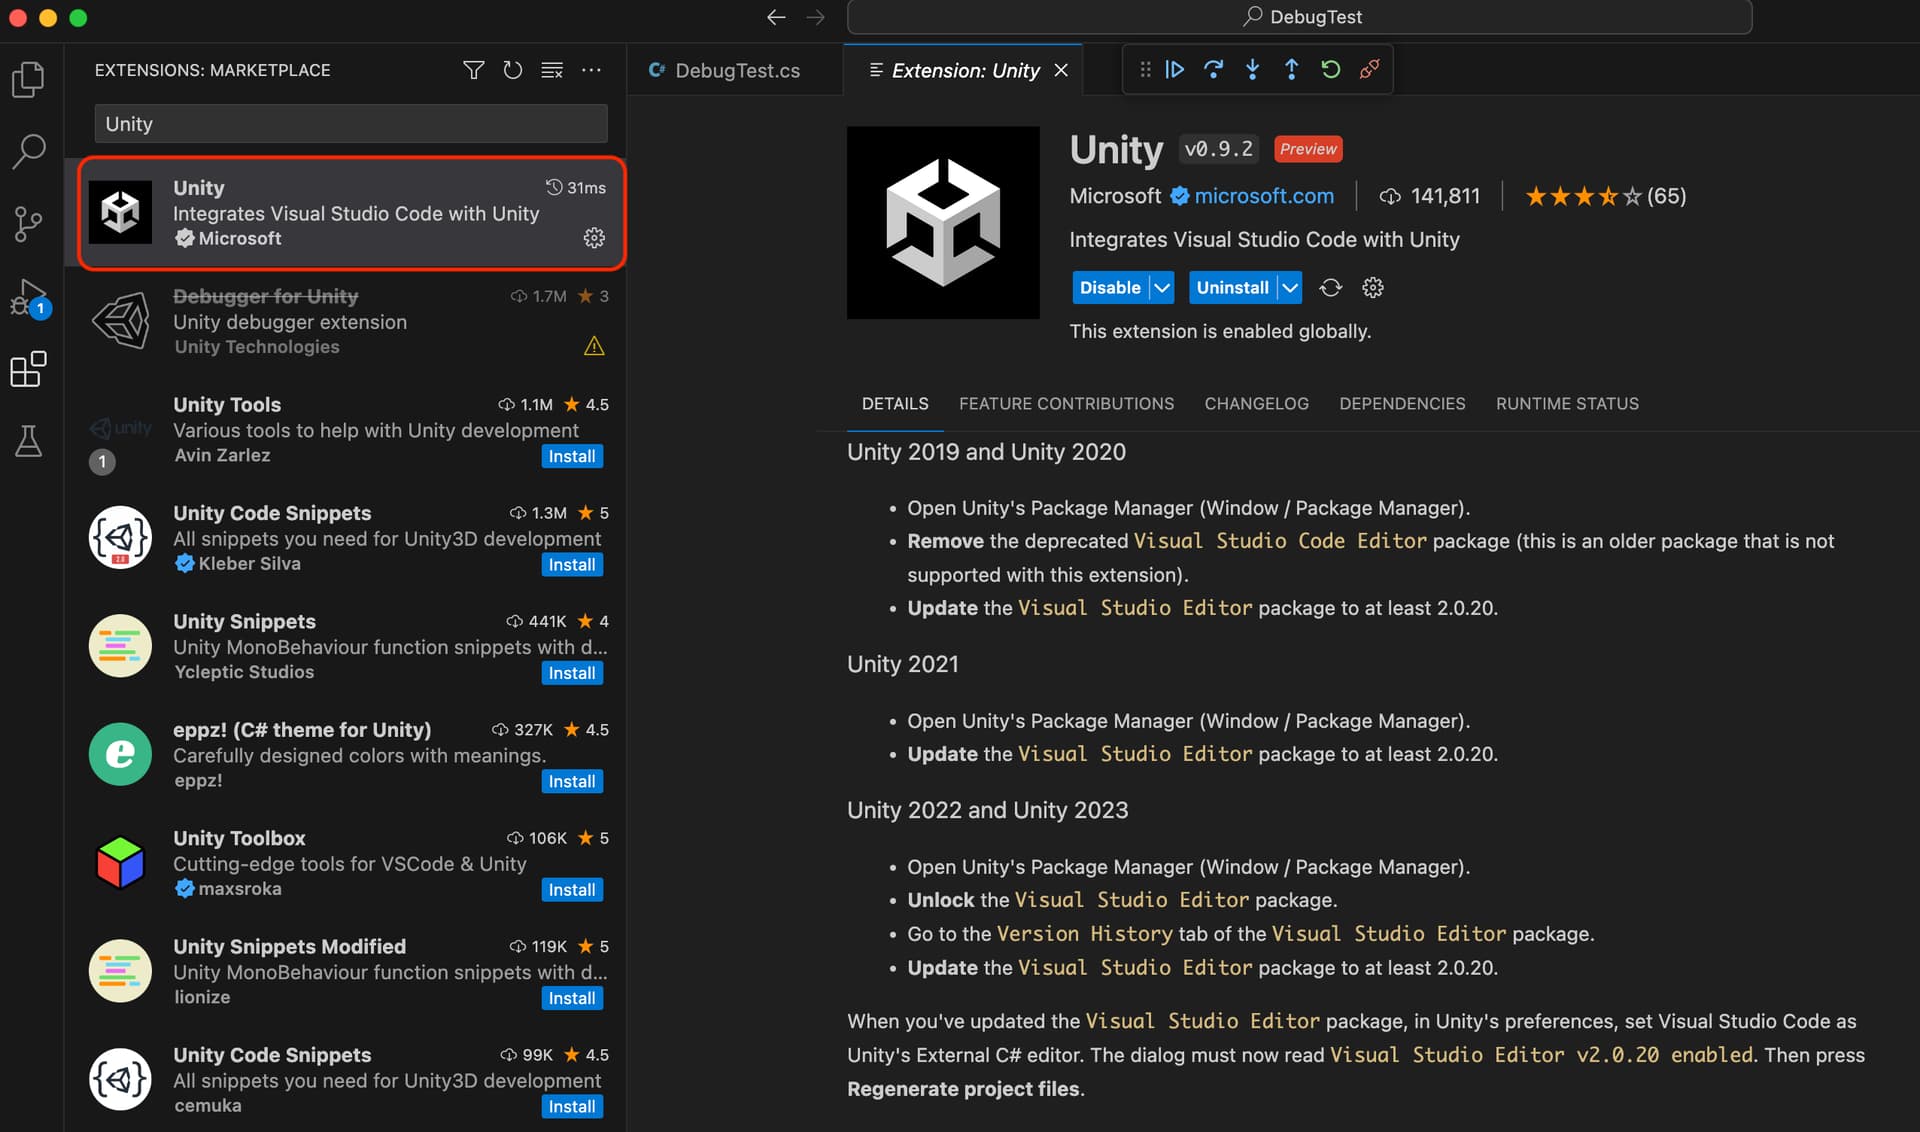Filter extensions with the funnel icon
Screen dimensions: 1920x1132
pos(474,70)
